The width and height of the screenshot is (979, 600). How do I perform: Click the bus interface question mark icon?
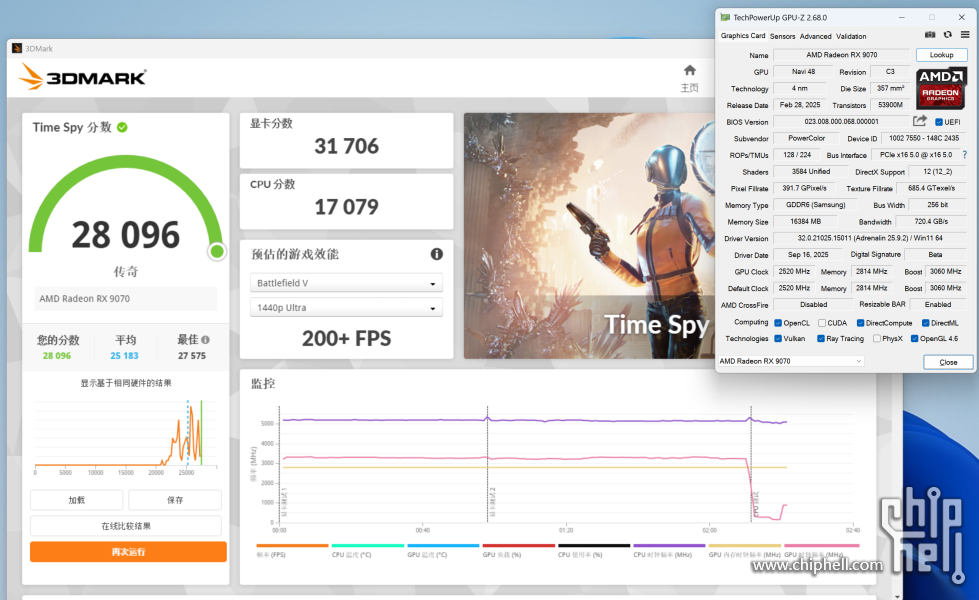pos(964,155)
